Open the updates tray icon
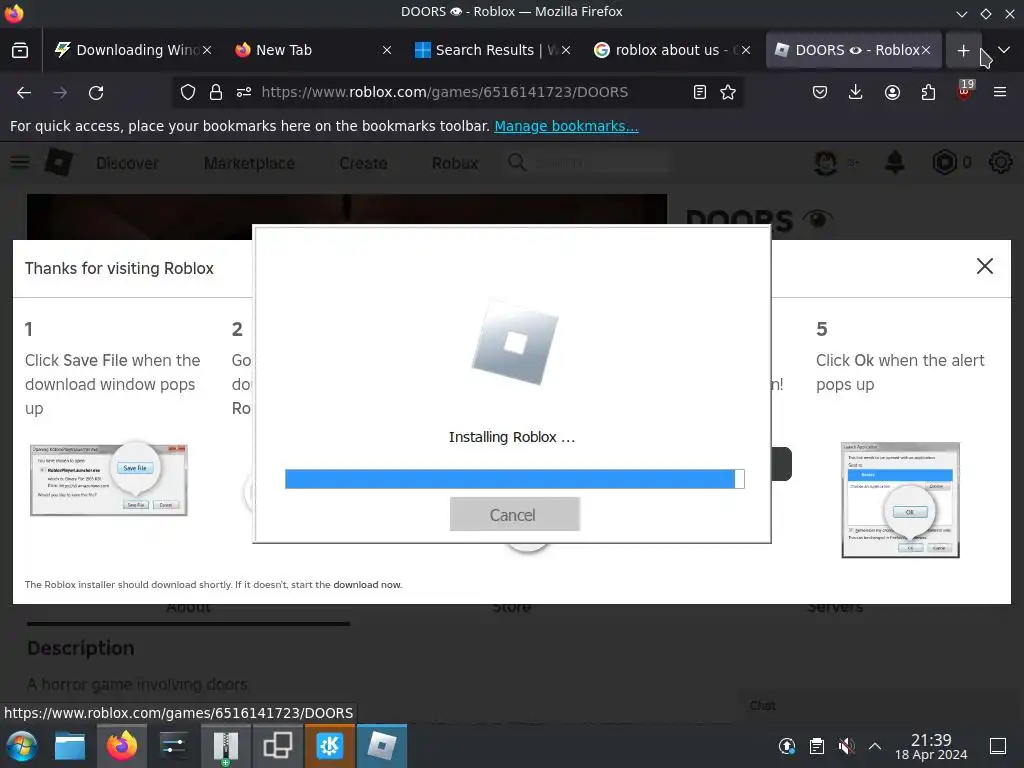This screenshot has height=768, width=1024. 787,746
